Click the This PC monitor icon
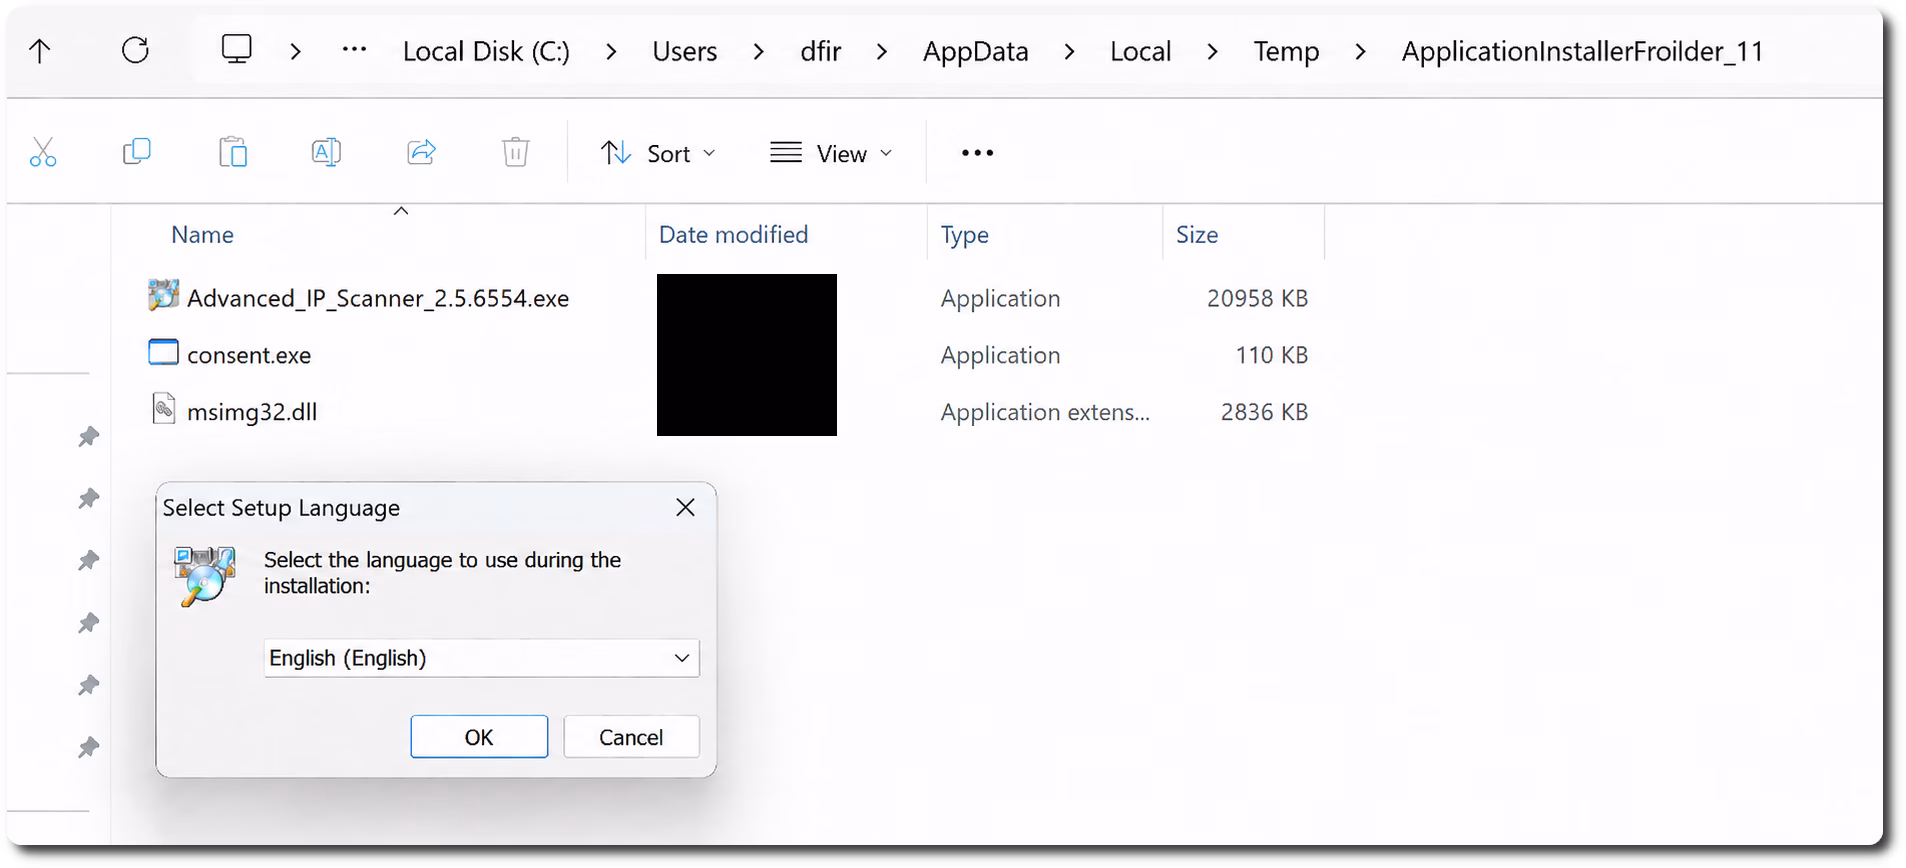Viewport: 1906px width, 868px height. pyautogui.click(x=237, y=49)
